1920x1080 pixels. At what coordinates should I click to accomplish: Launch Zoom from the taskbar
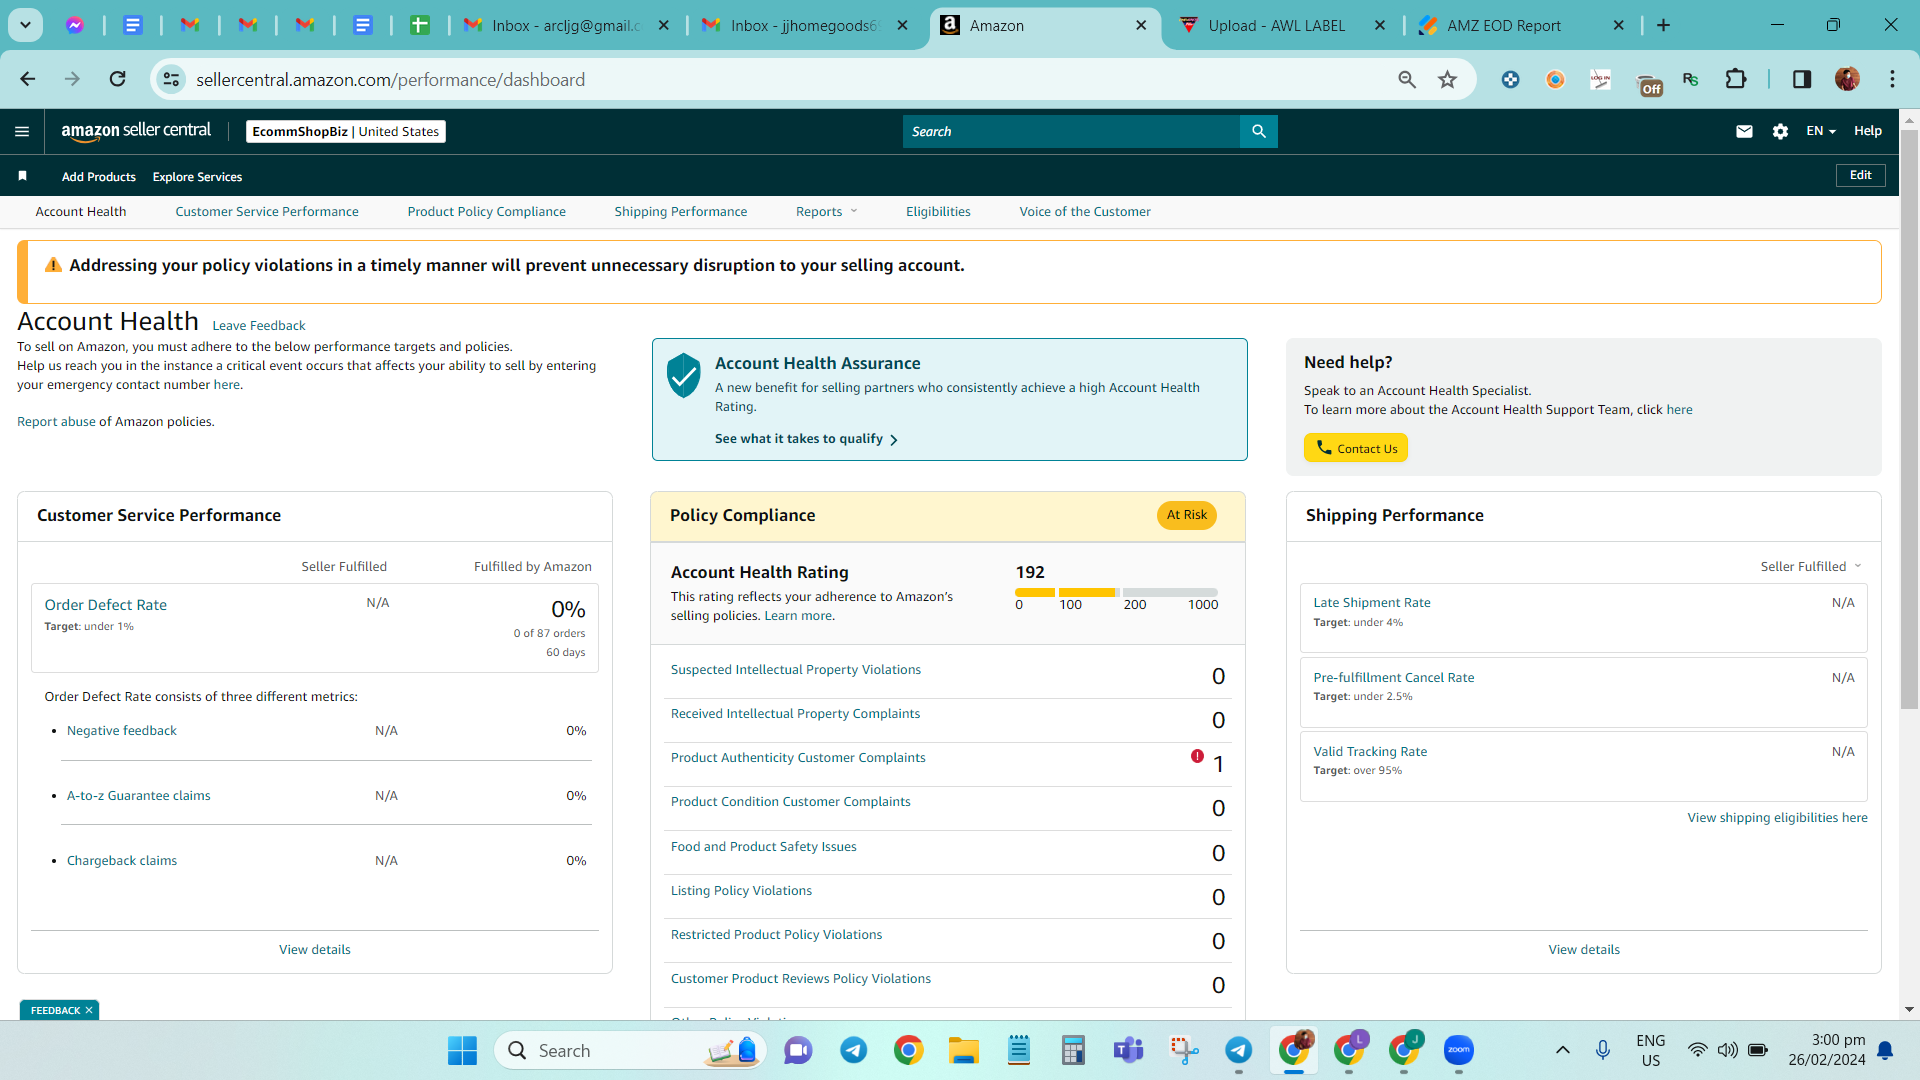[1459, 1050]
